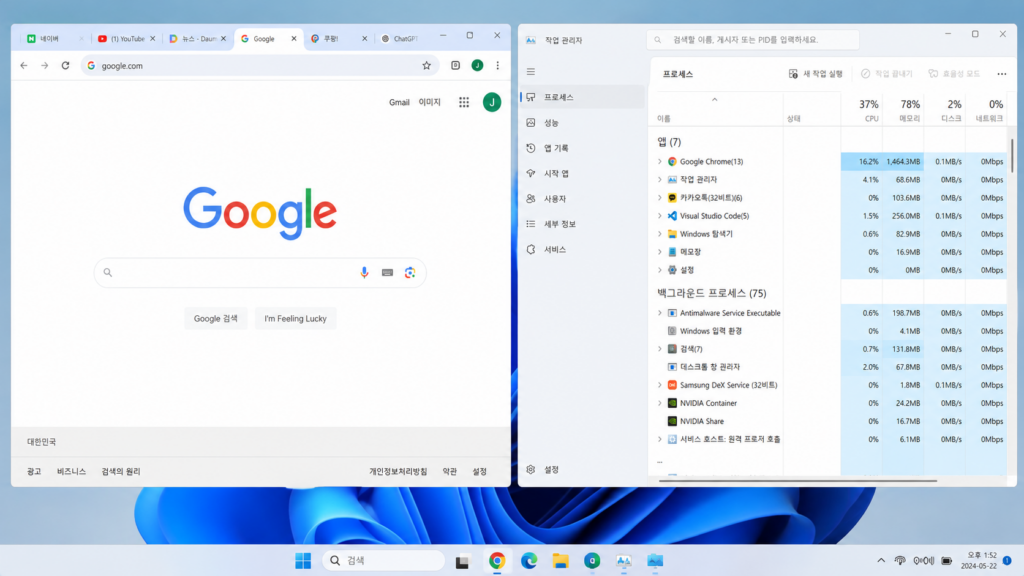The width and height of the screenshot is (1024, 576).
Task: Click Task Manager icon on taskbar
Action: 624,560
